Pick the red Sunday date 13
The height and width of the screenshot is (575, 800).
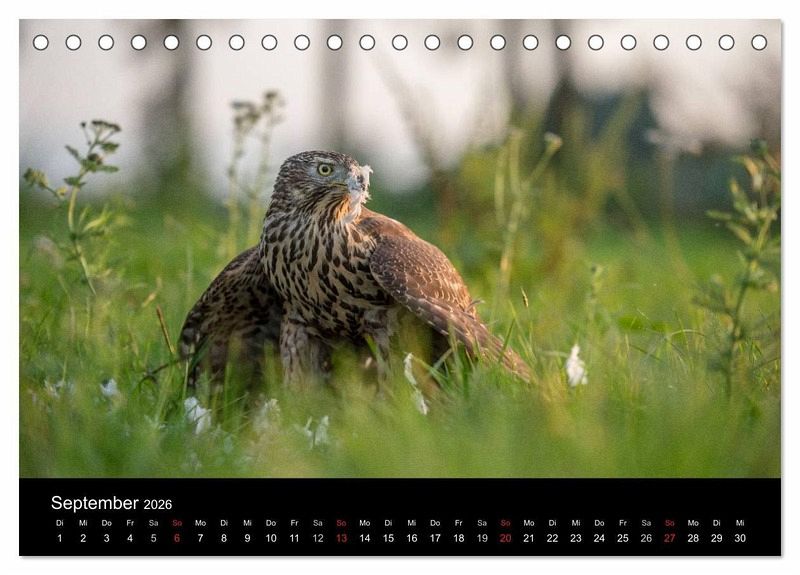(341, 538)
